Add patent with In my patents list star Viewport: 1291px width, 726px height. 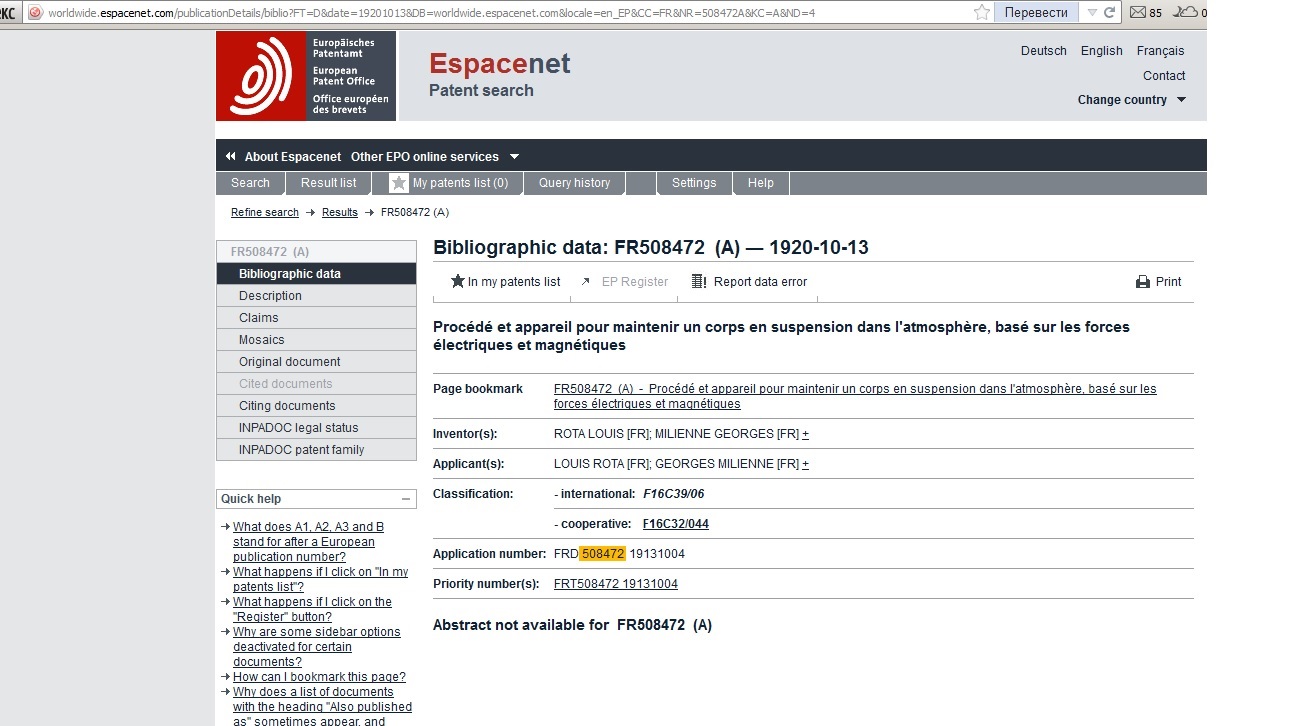click(458, 282)
